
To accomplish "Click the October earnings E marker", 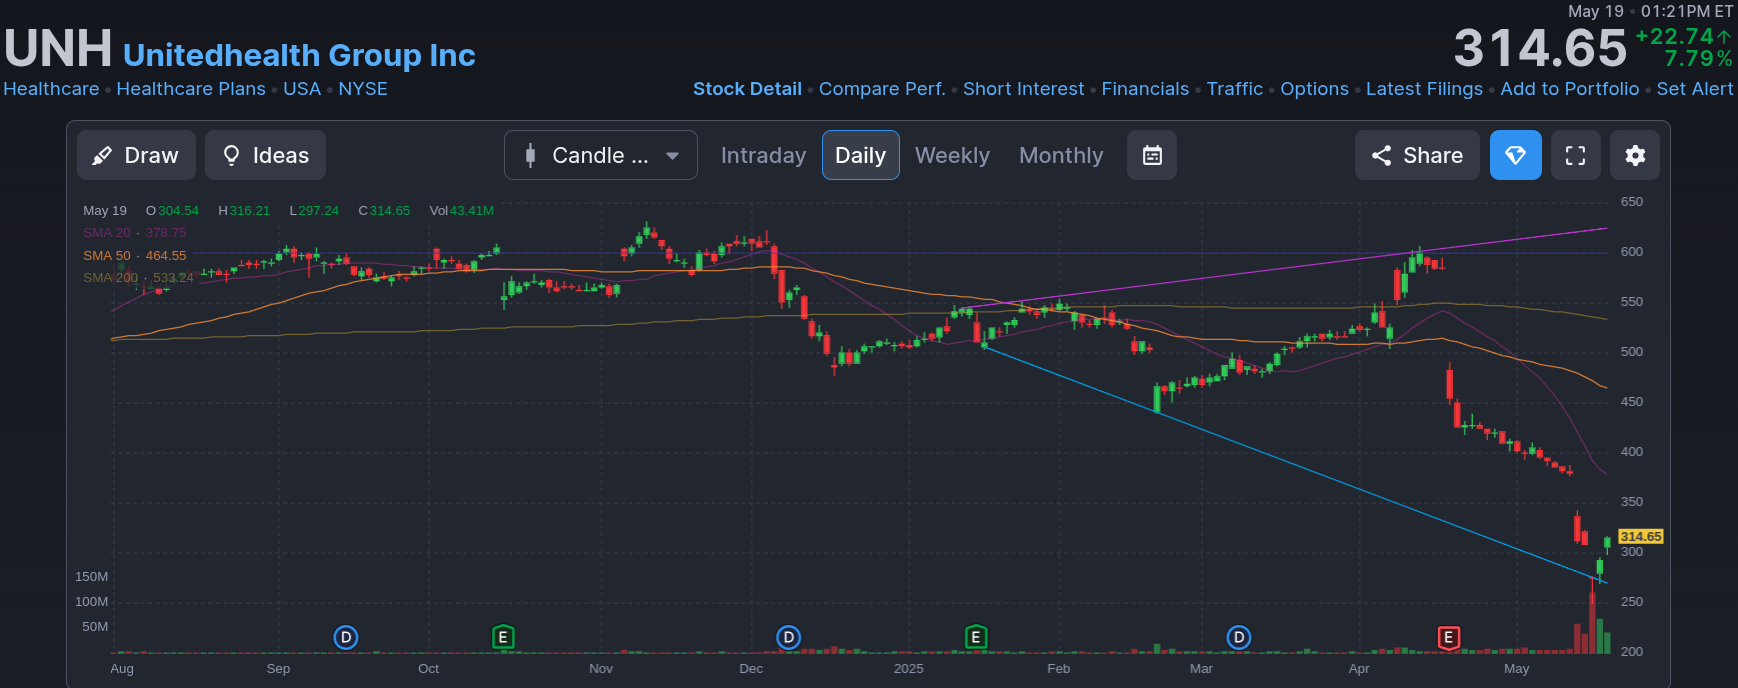I will point(504,637).
